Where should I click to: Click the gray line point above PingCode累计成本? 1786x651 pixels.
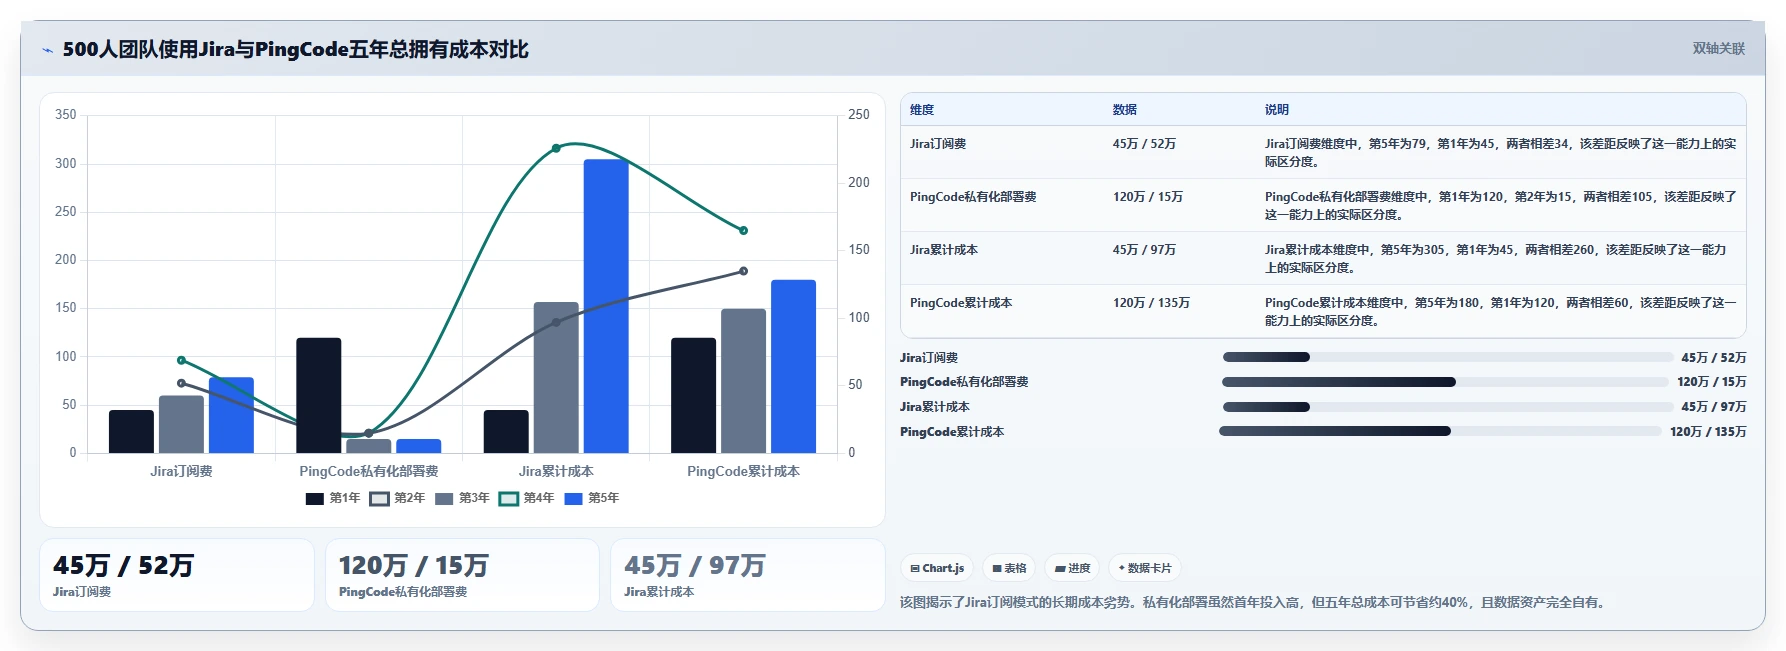pyautogui.click(x=744, y=271)
